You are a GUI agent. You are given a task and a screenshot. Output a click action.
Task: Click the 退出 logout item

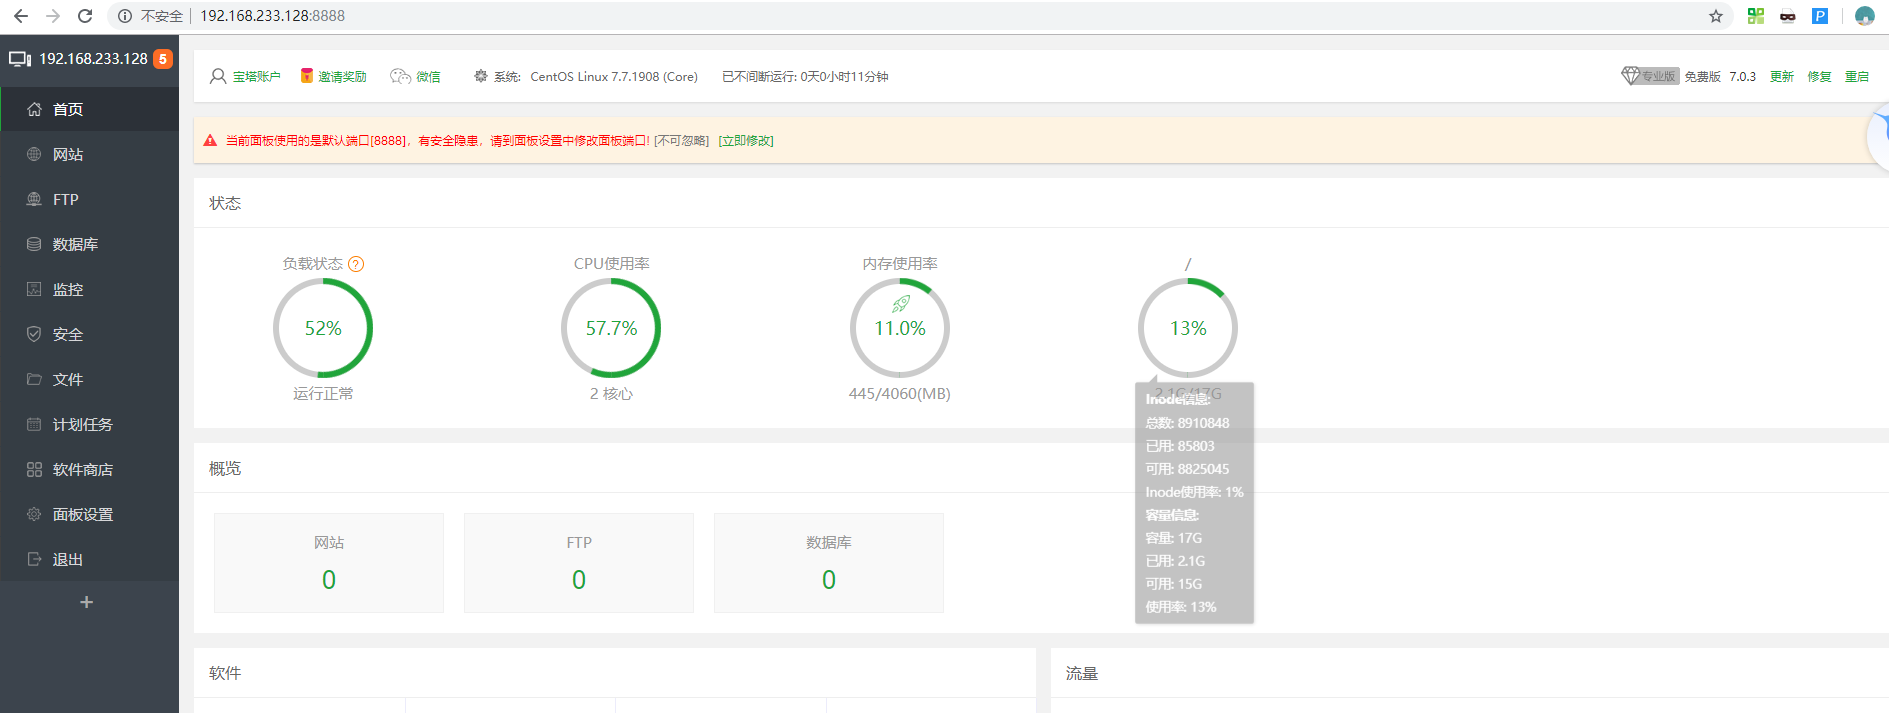[x=68, y=559]
